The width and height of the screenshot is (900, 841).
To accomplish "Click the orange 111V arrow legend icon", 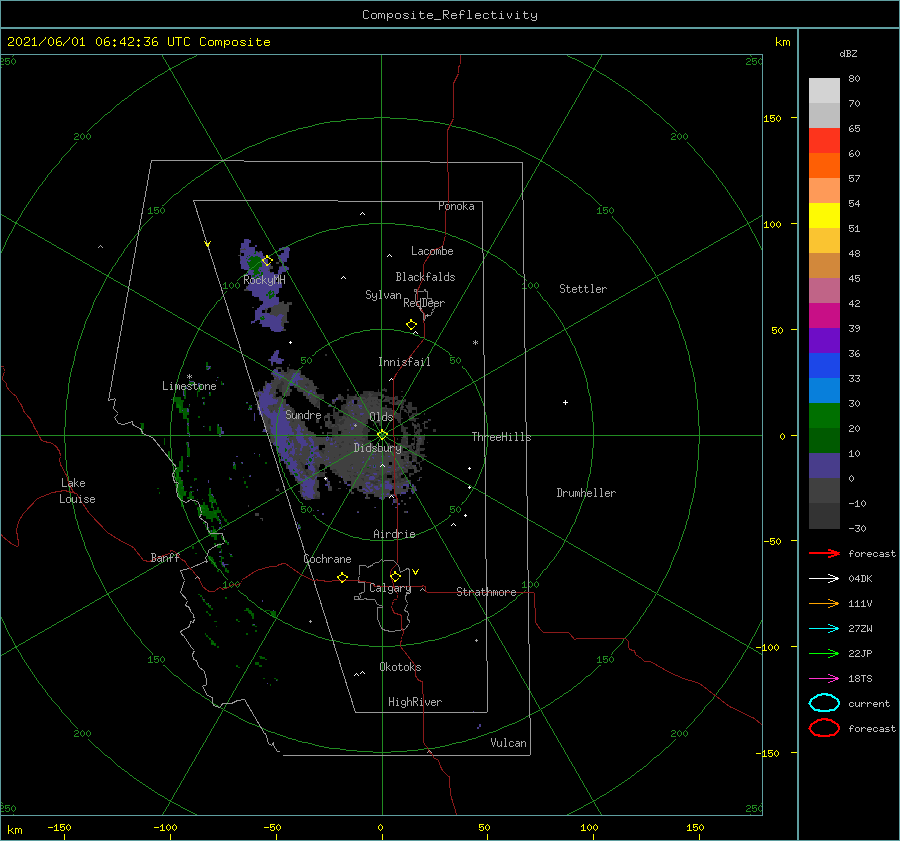I will pos(824,603).
